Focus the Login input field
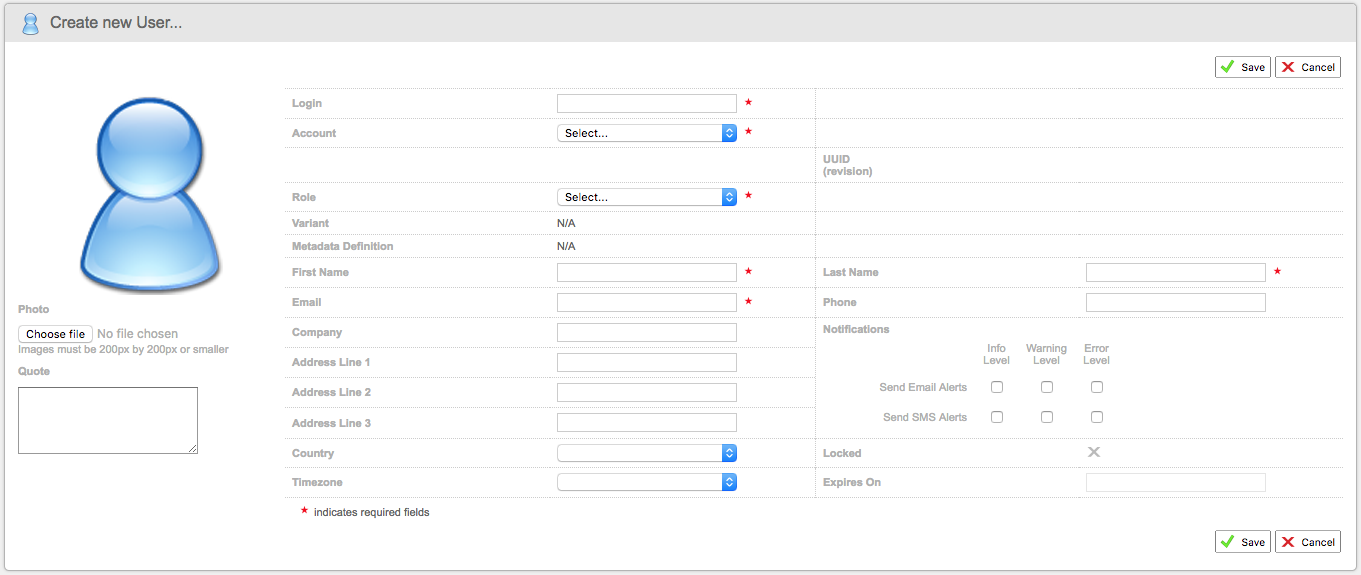Image resolution: width=1361 pixels, height=575 pixels. coord(646,103)
